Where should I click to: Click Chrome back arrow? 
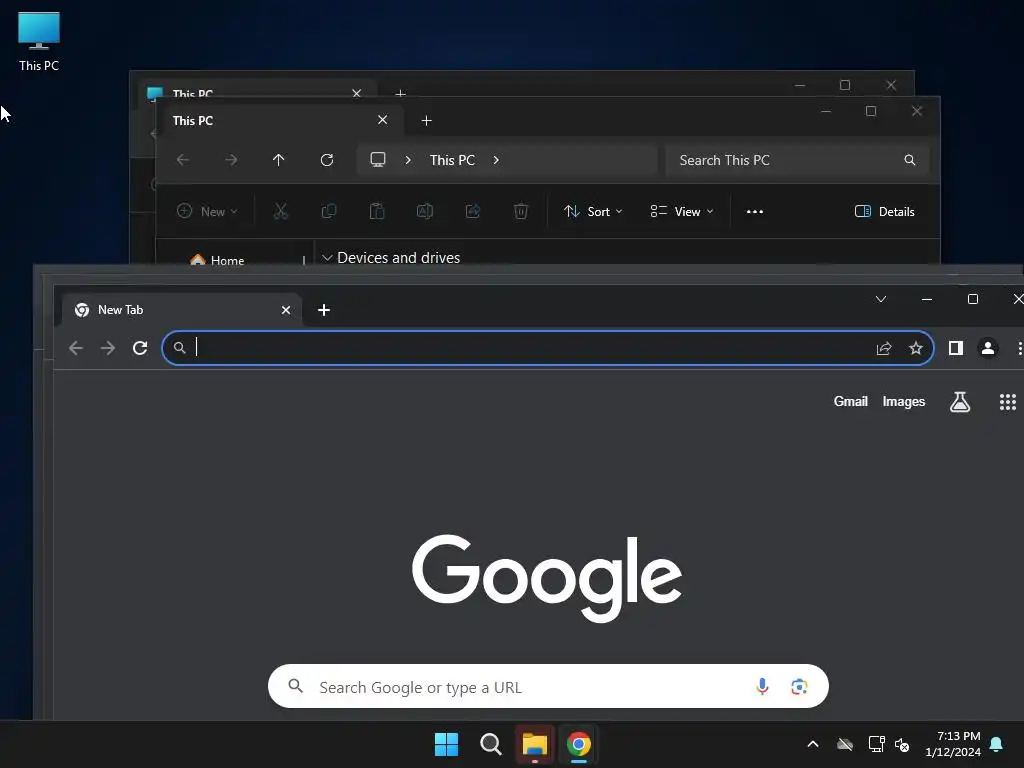(76, 348)
